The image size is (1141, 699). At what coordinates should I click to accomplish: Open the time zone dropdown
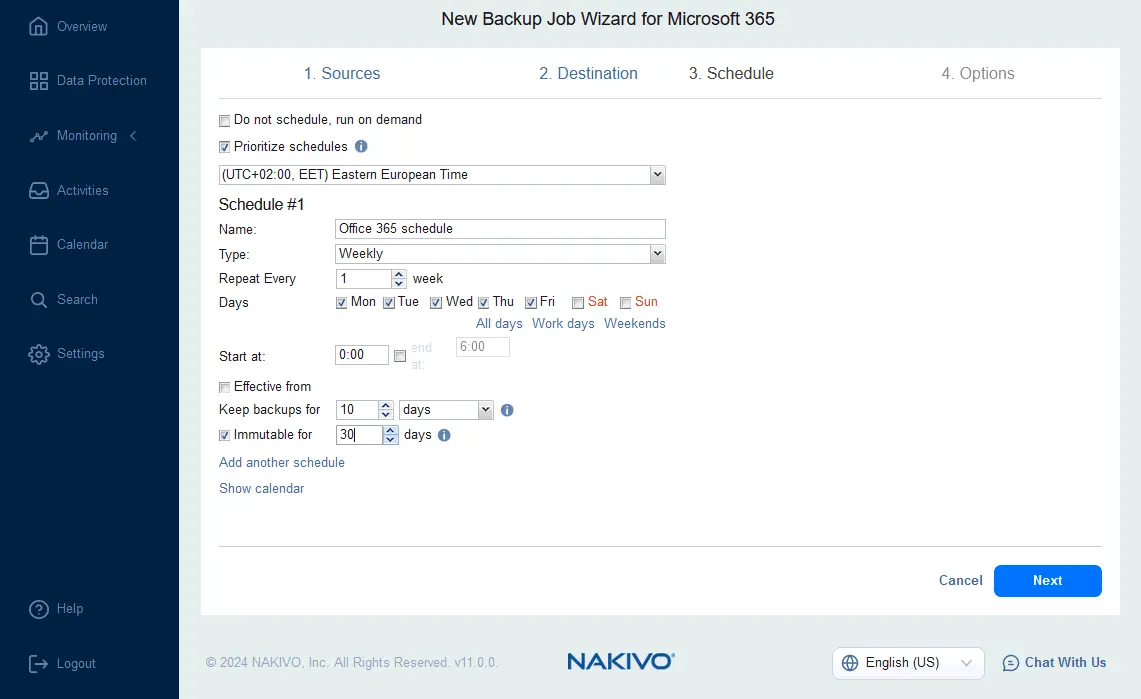click(x=657, y=175)
